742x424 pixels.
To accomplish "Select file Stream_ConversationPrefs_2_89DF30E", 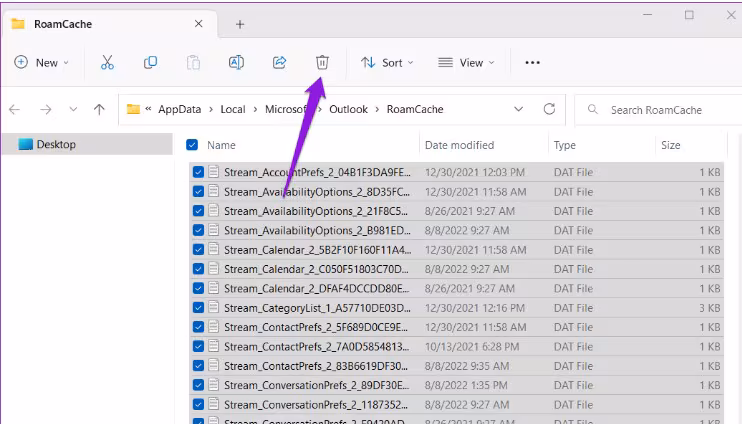I will tap(456, 385).
